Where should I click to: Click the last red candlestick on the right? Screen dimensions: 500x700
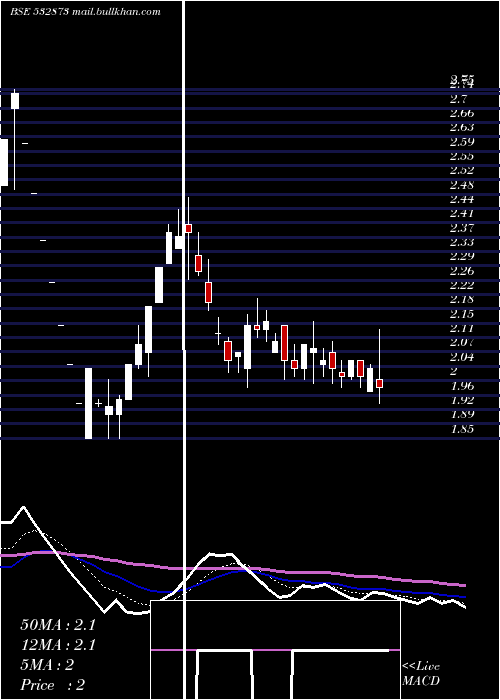379,383
